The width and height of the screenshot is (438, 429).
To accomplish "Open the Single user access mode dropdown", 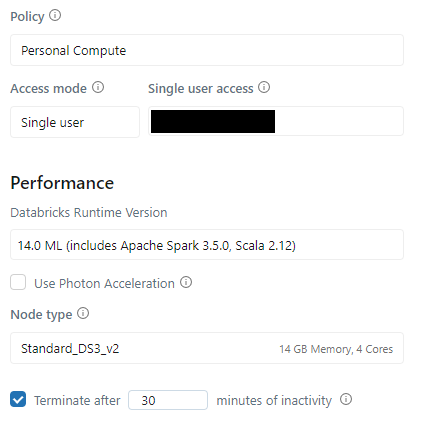I will click(x=75, y=122).
